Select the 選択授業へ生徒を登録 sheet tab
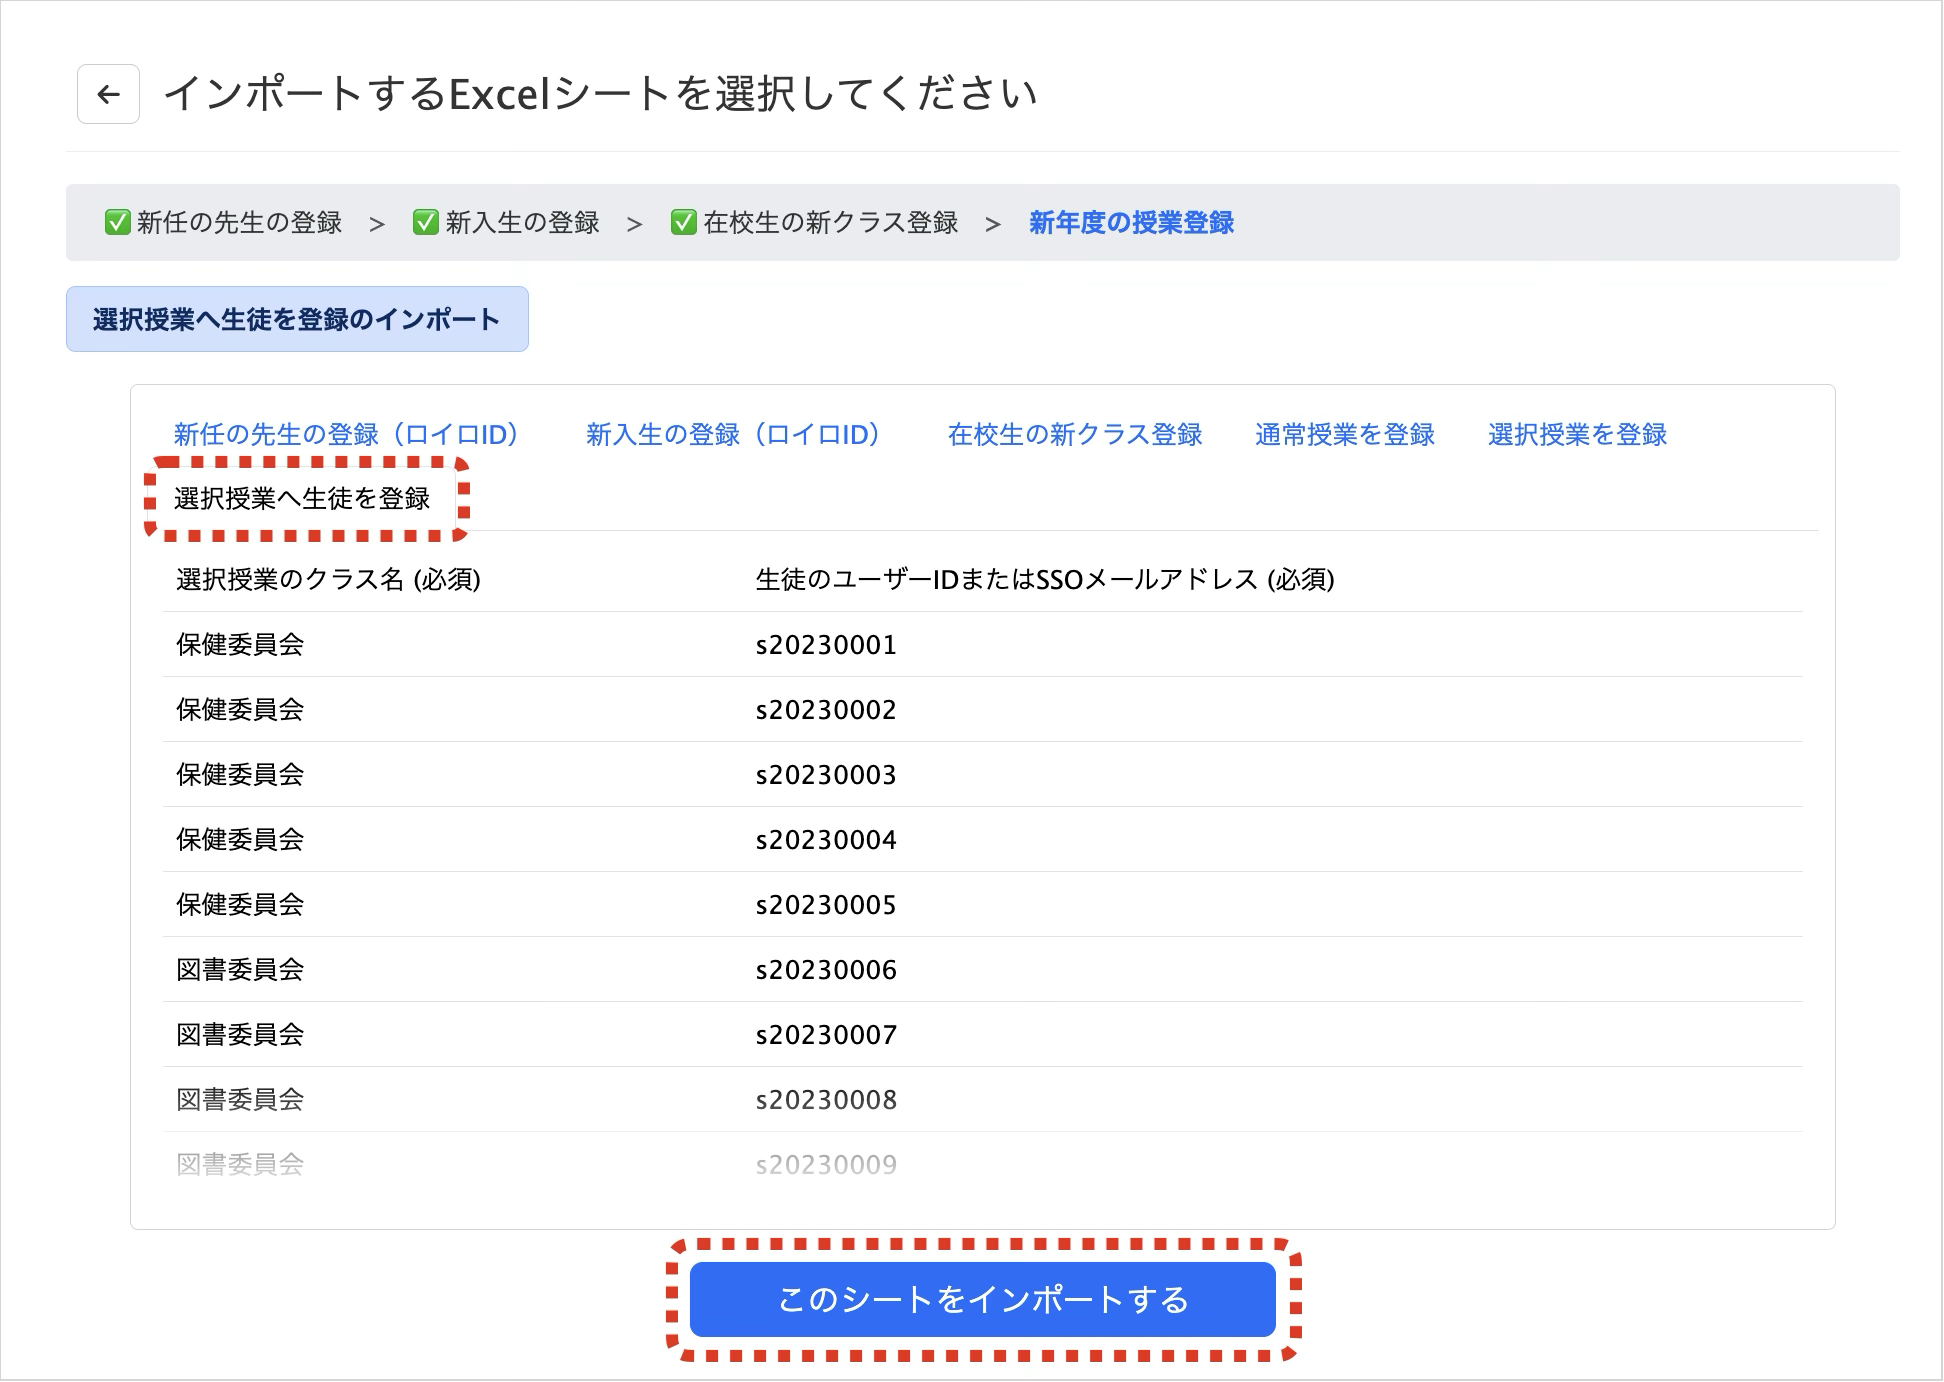Screen dimensions: 1944x1382 [302, 498]
